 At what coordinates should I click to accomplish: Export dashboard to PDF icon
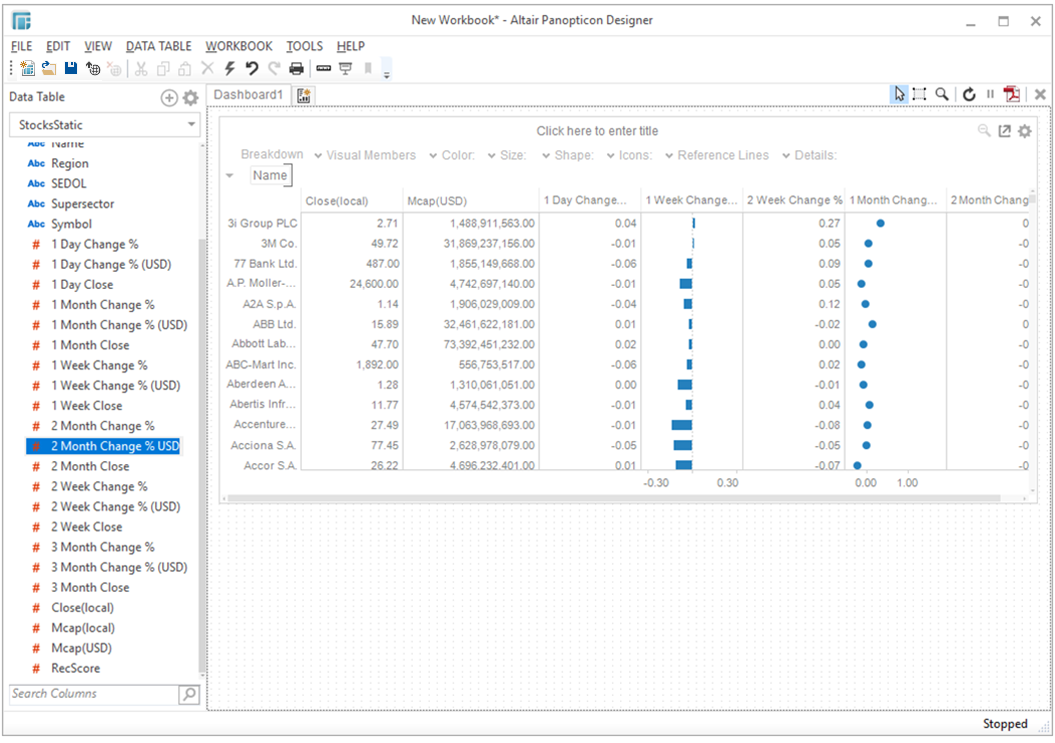click(x=1013, y=94)
